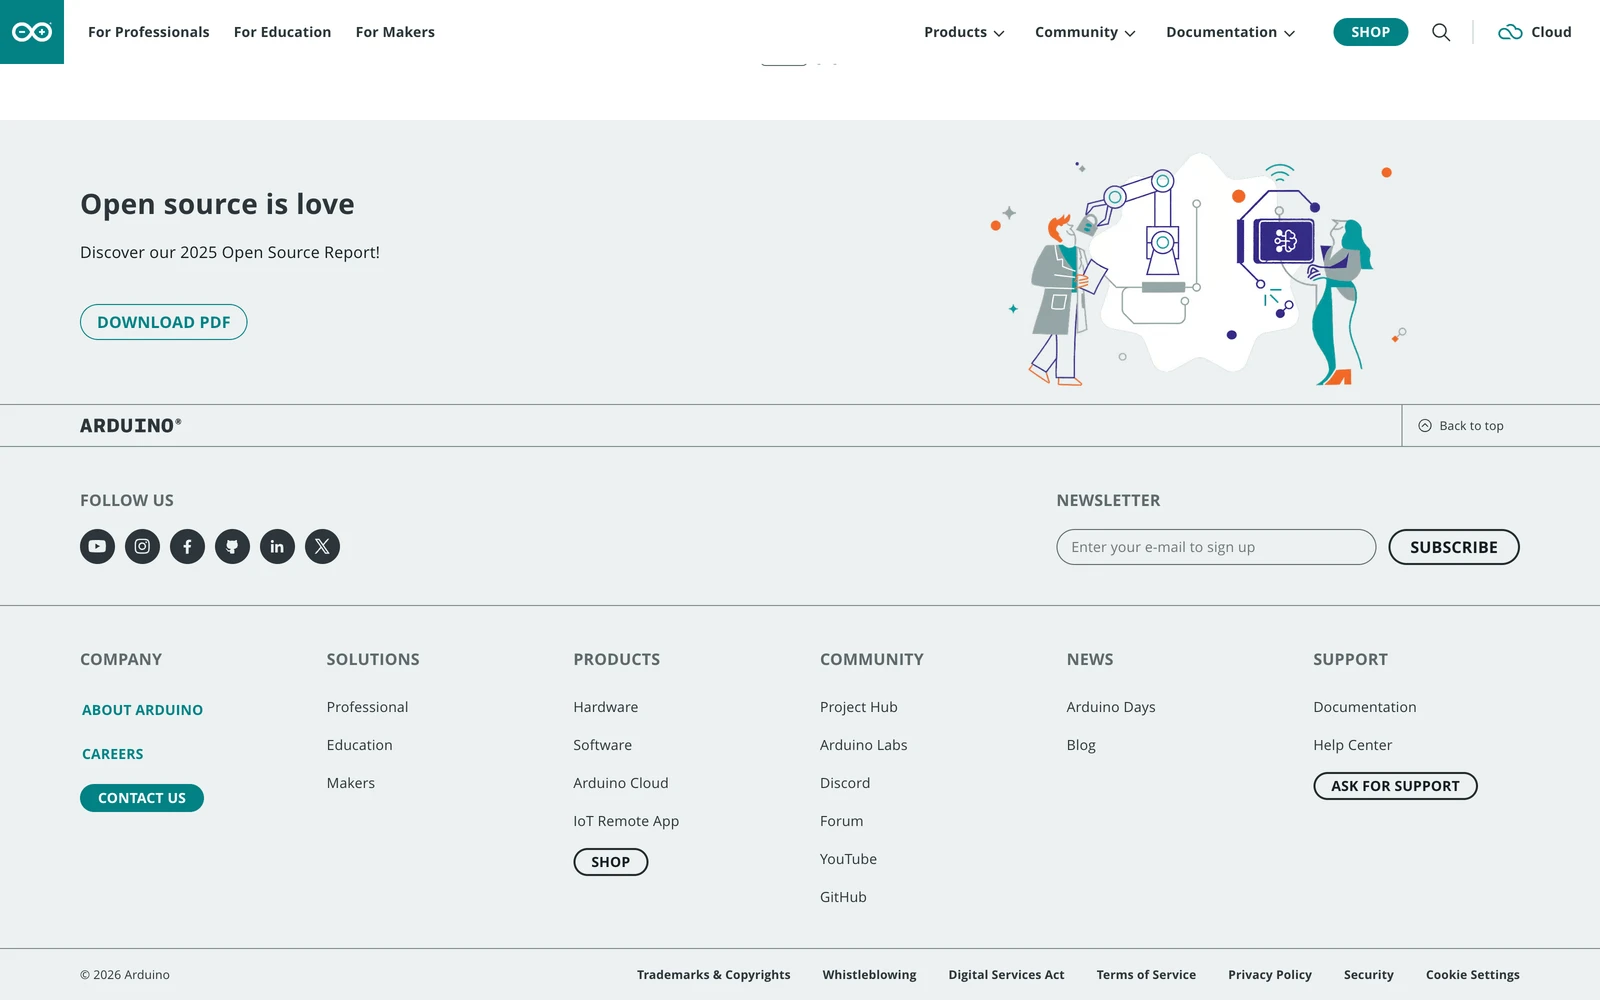Click the SHOP button under Products
This screenshot has height=1000, width=1600.
[611, 862]
